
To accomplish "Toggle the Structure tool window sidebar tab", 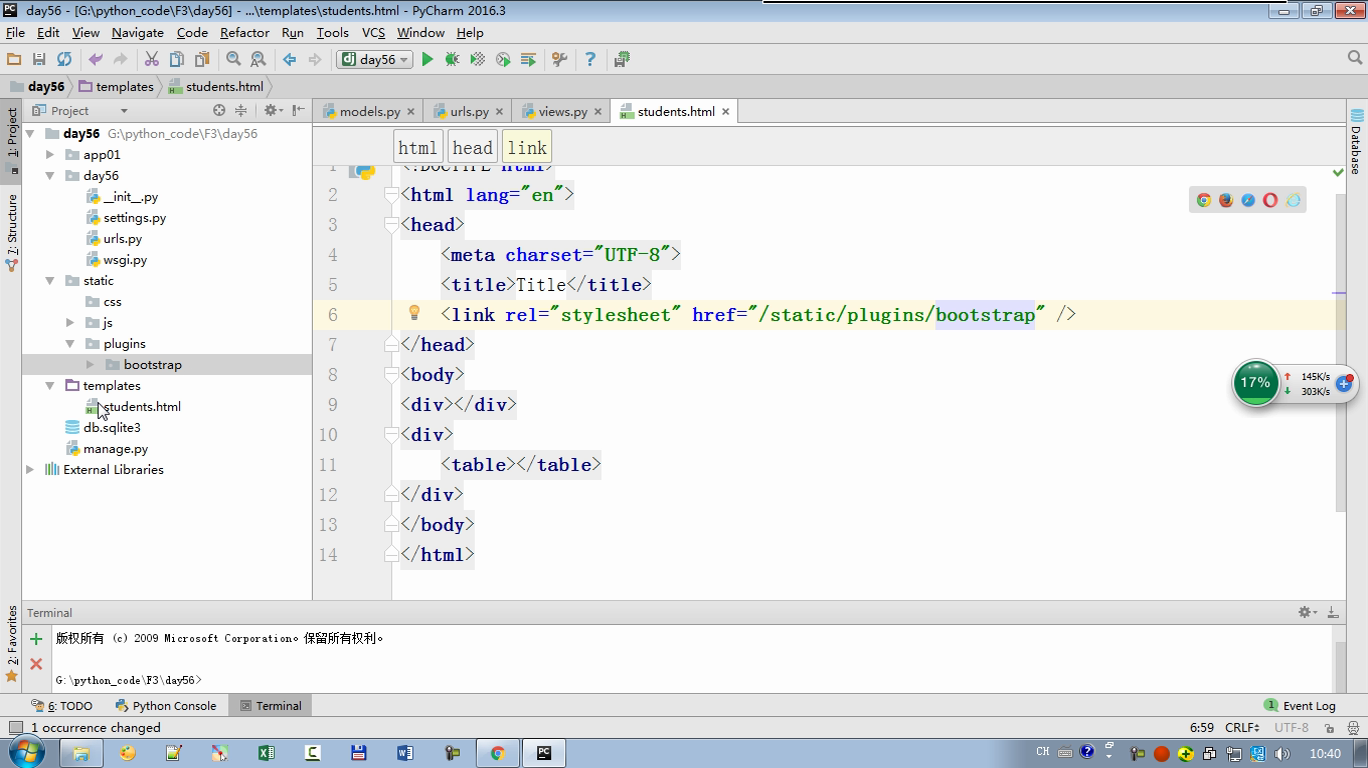I will point(12,232).
